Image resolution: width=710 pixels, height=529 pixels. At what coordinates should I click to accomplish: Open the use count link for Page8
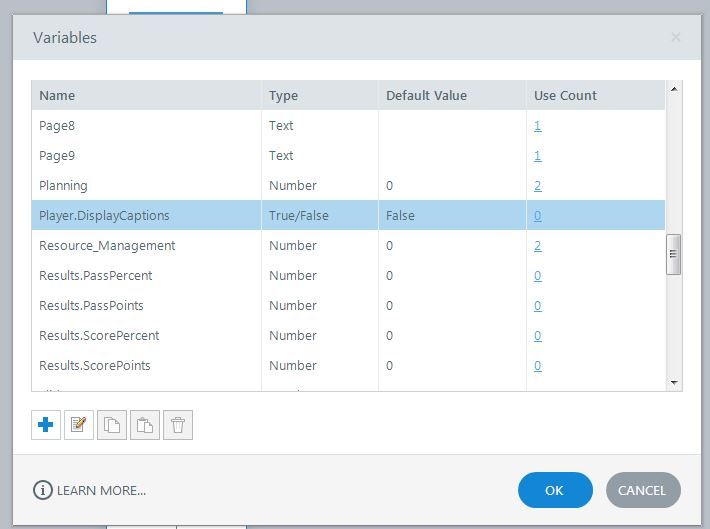point(537,125)
